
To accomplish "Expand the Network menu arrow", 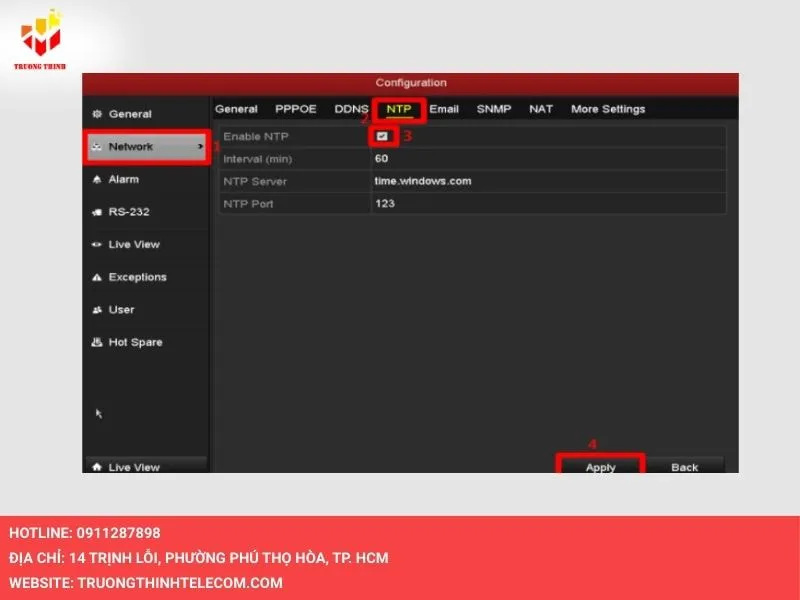I will [x=201, y=147].
